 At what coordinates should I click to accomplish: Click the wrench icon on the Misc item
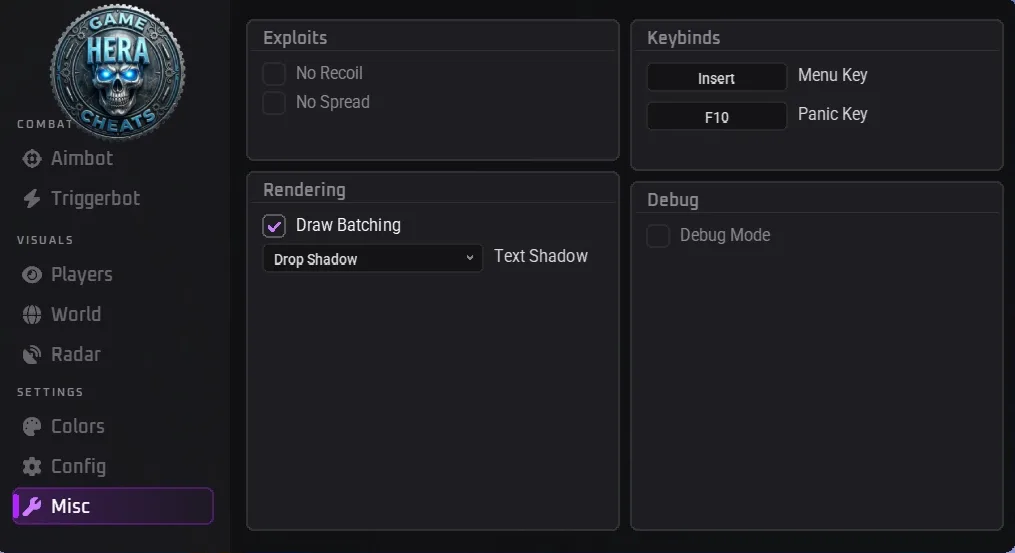pos(32,506)
